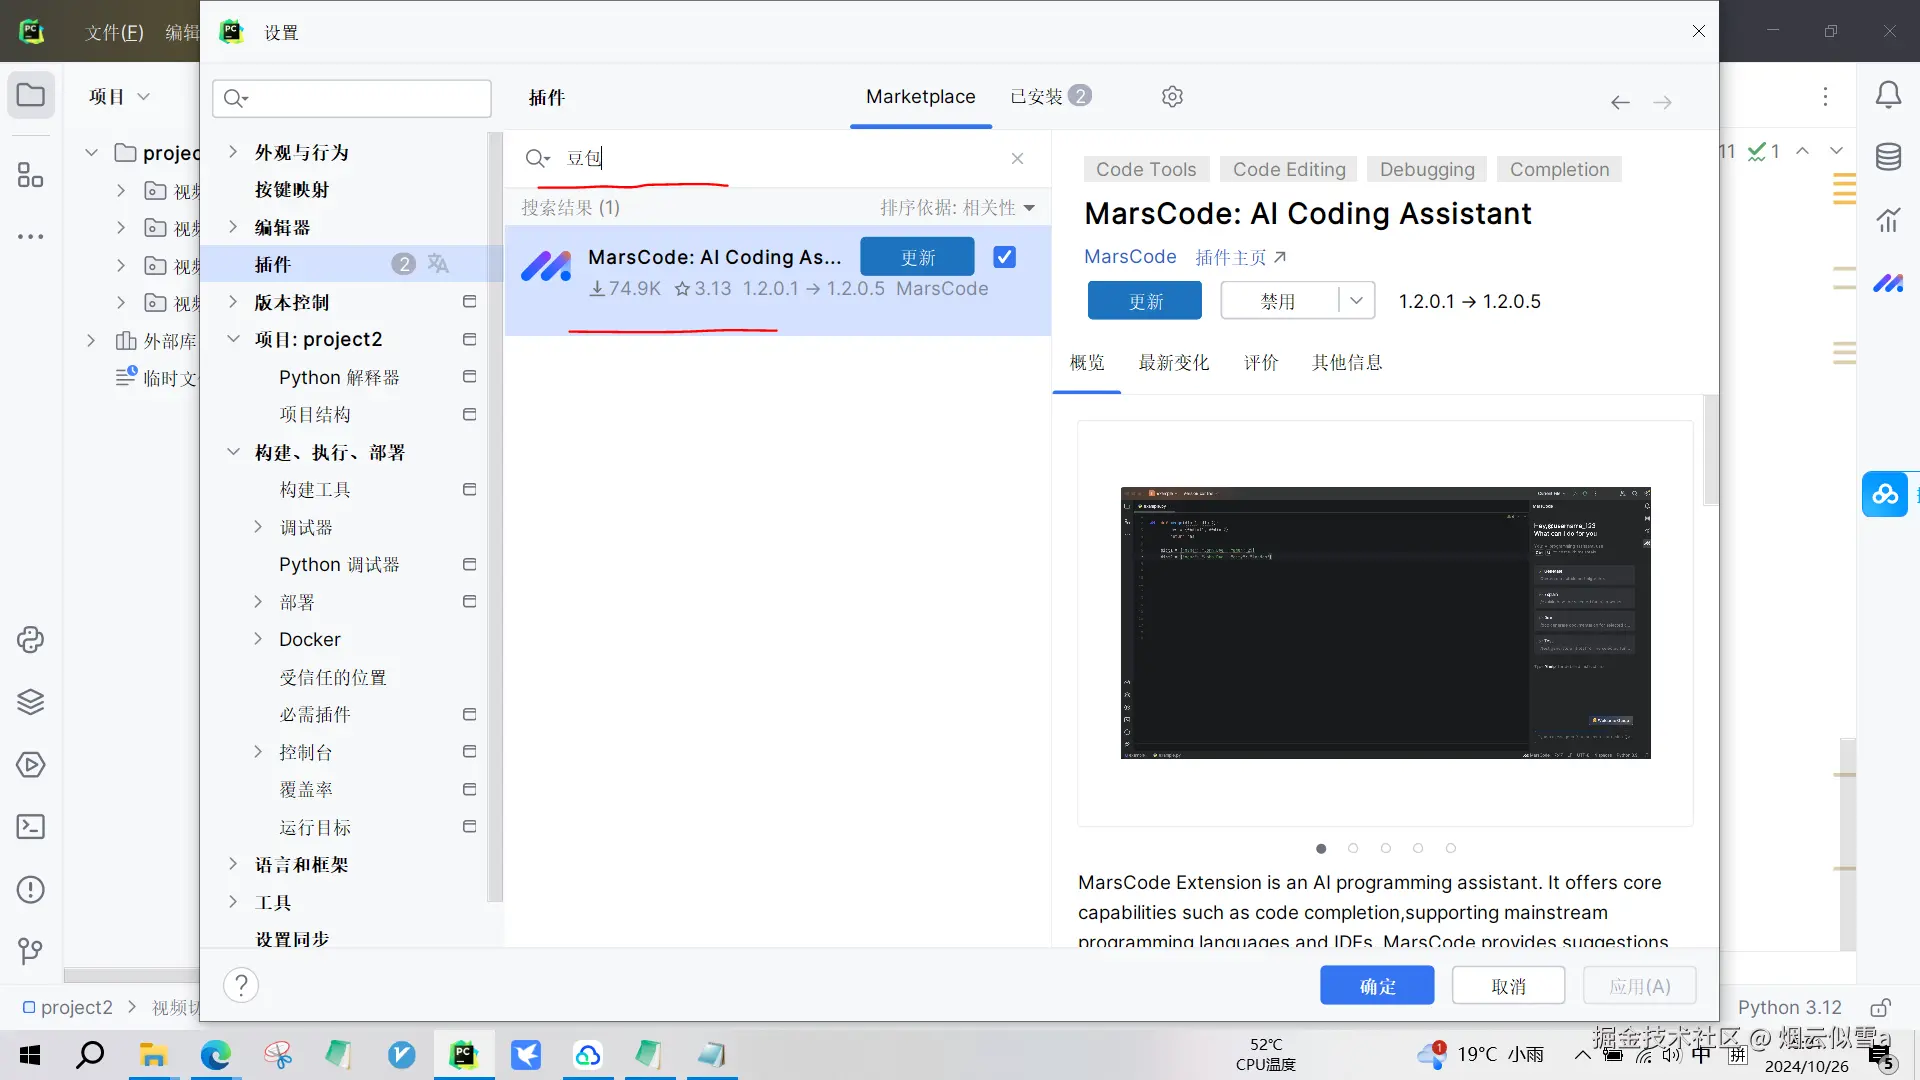Clear the plugin search text
This screenshot has width=1920, height=1080.
(x=1017, y=158)
